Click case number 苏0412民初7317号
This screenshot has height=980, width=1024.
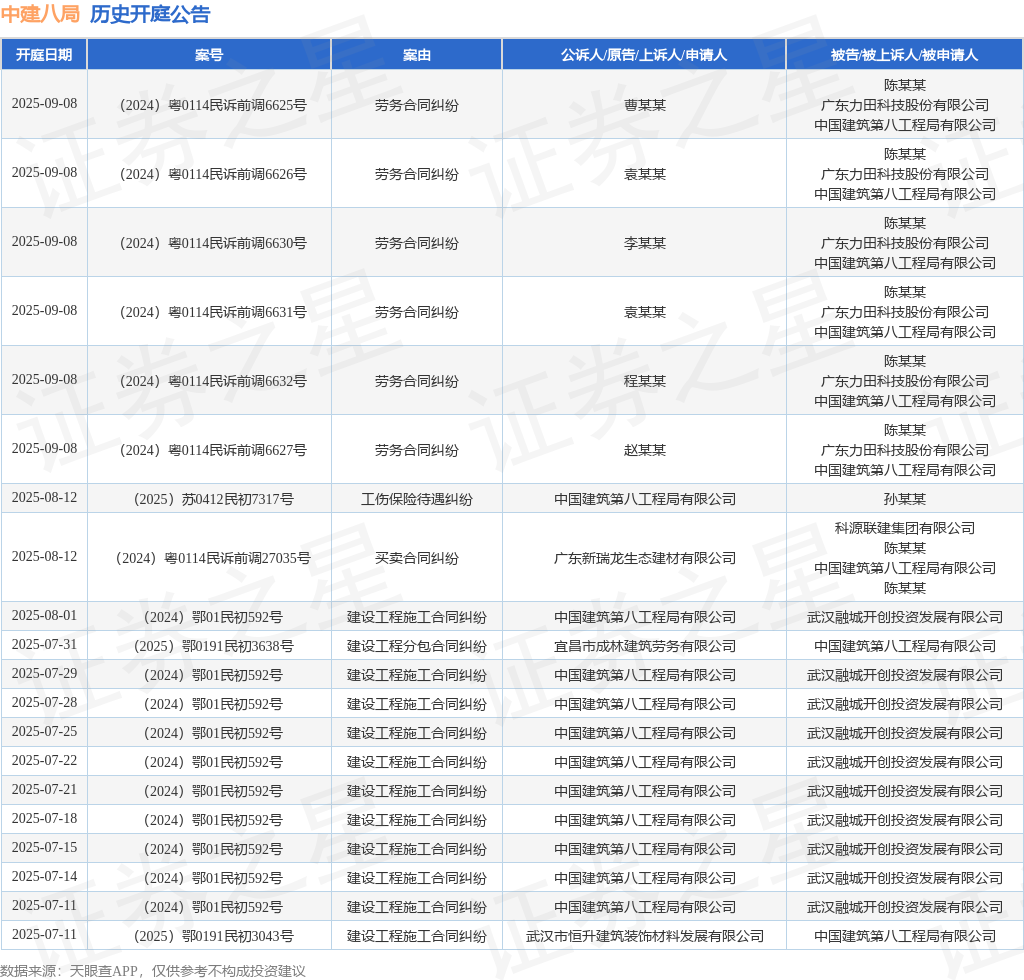click(x=214, y=499)
